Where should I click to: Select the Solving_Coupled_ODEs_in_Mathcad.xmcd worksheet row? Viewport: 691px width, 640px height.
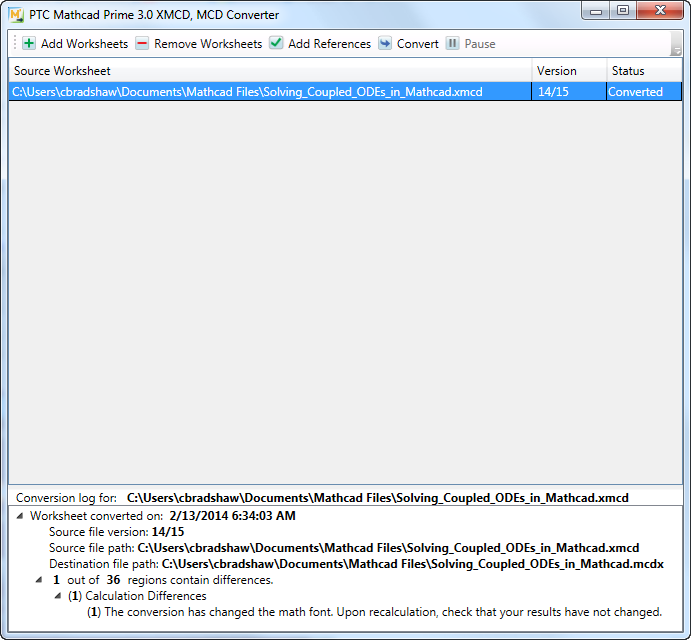pos(345,92)
